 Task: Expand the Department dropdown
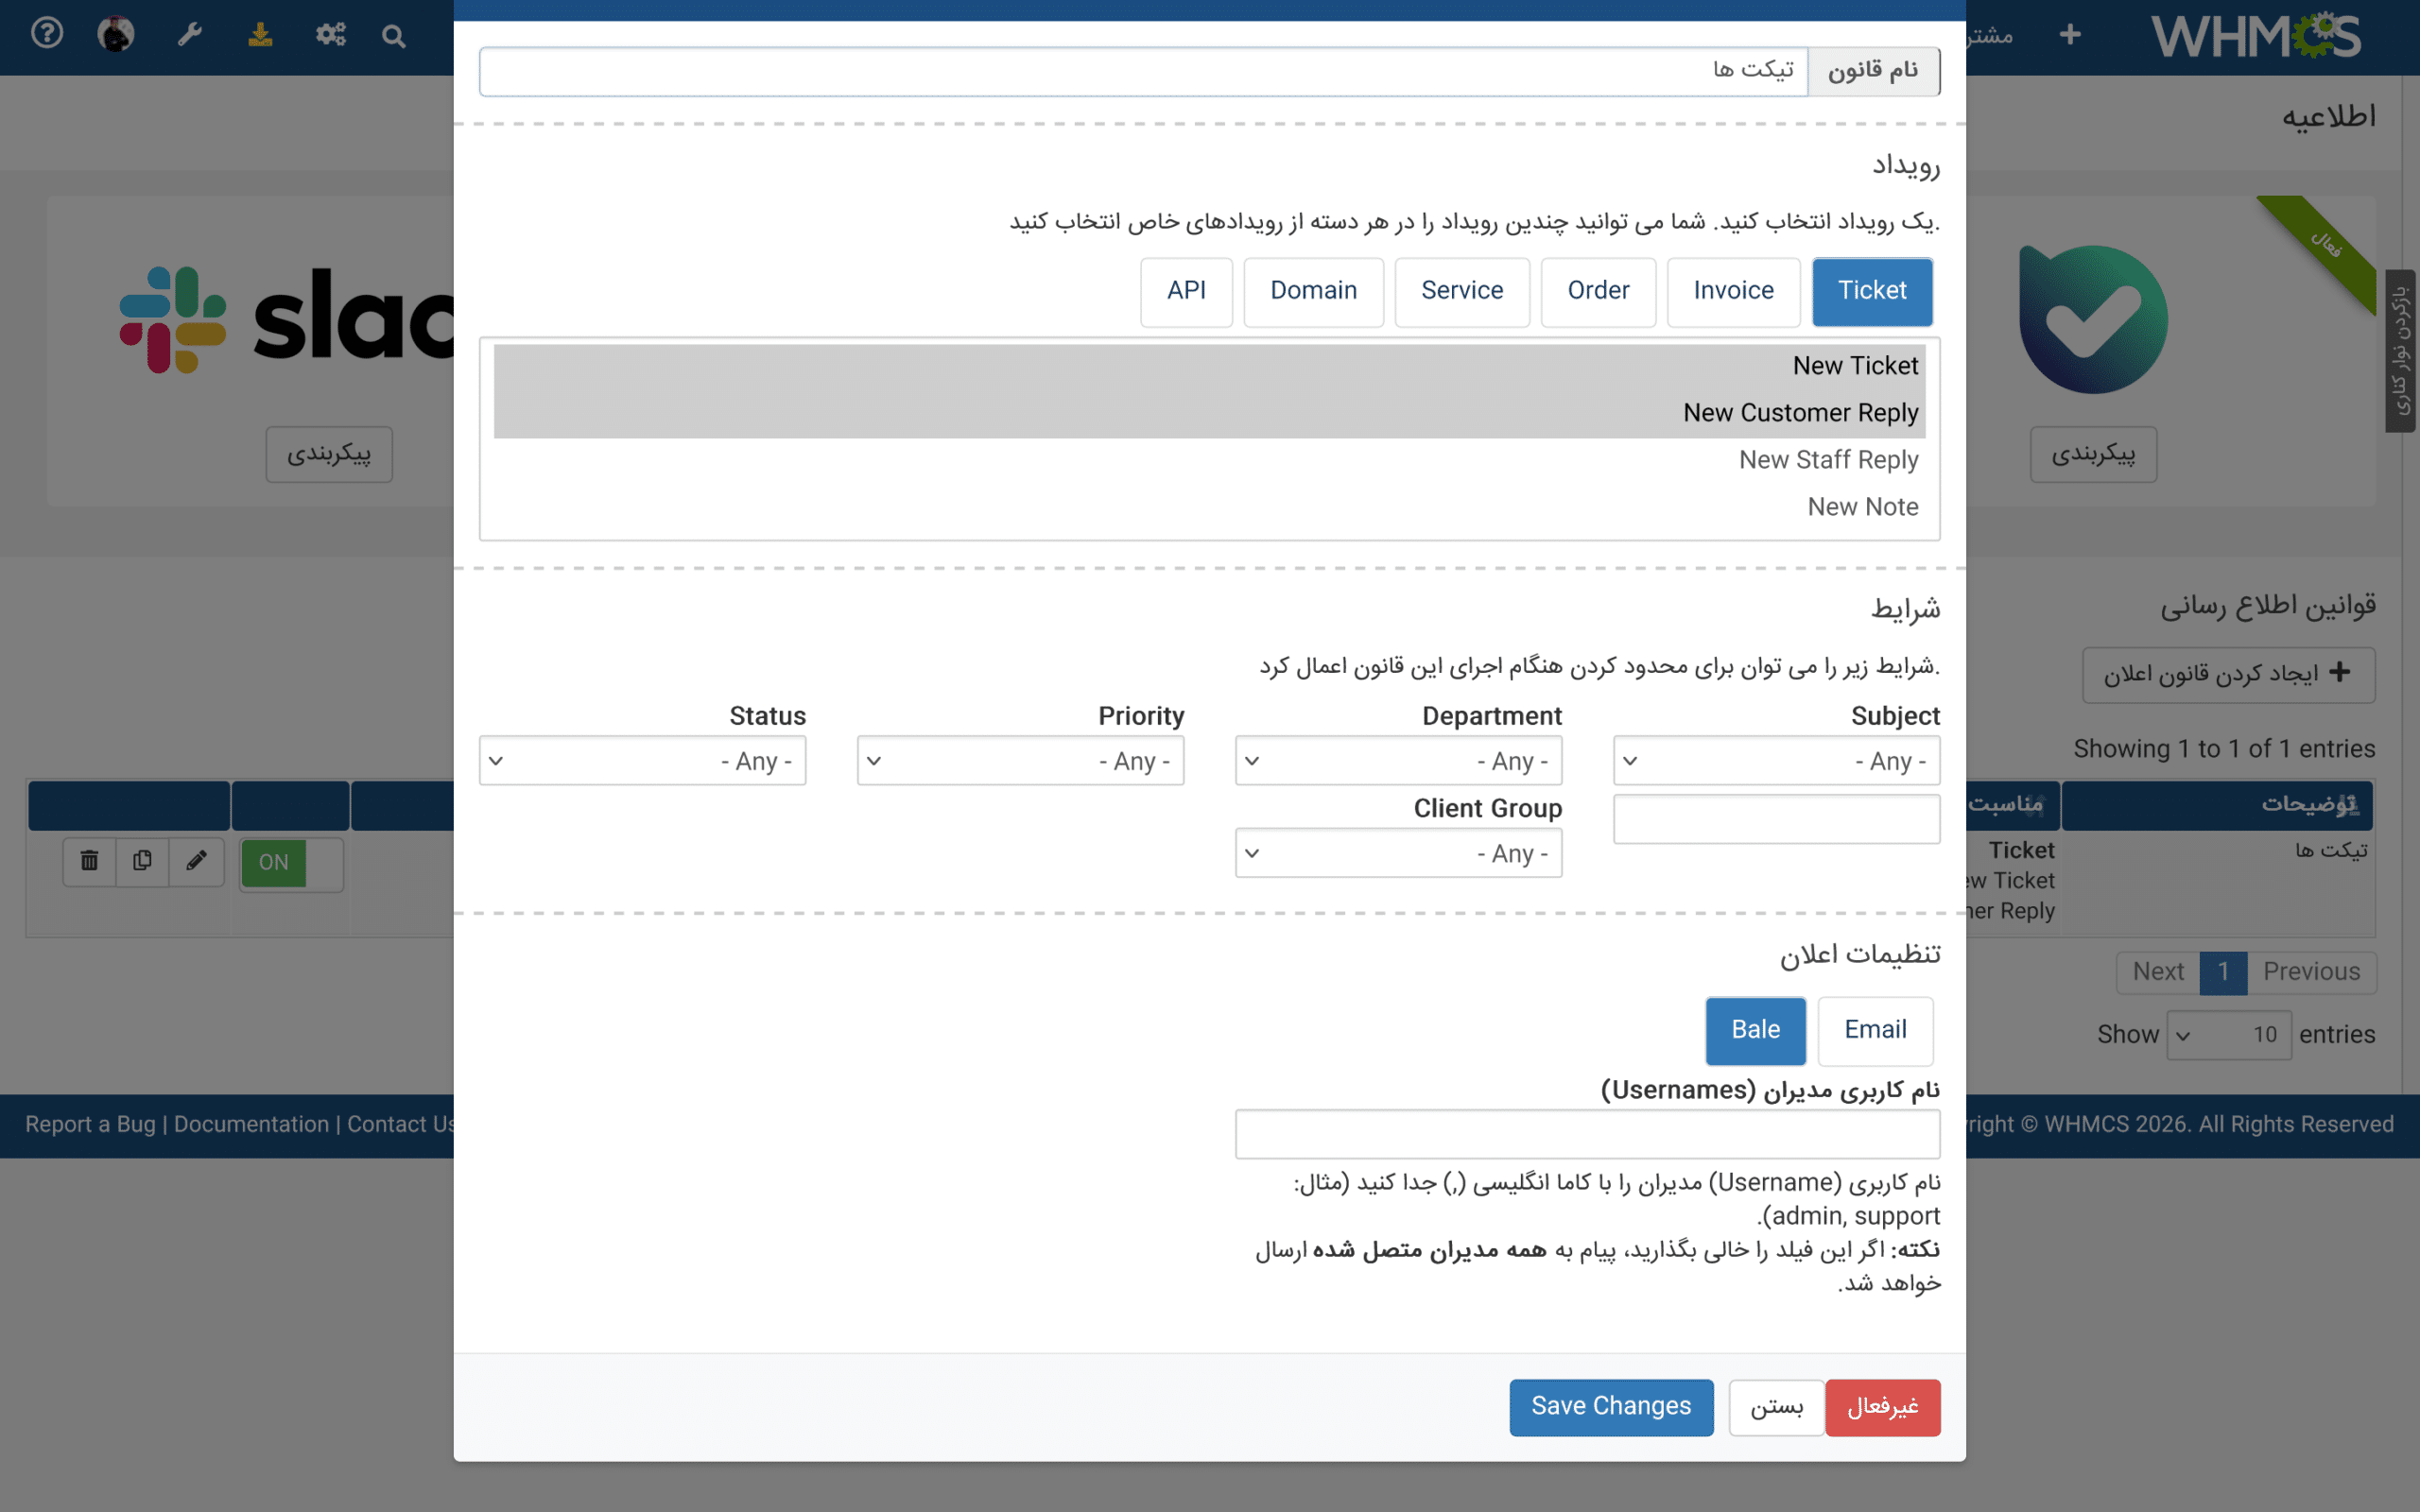1398,761
